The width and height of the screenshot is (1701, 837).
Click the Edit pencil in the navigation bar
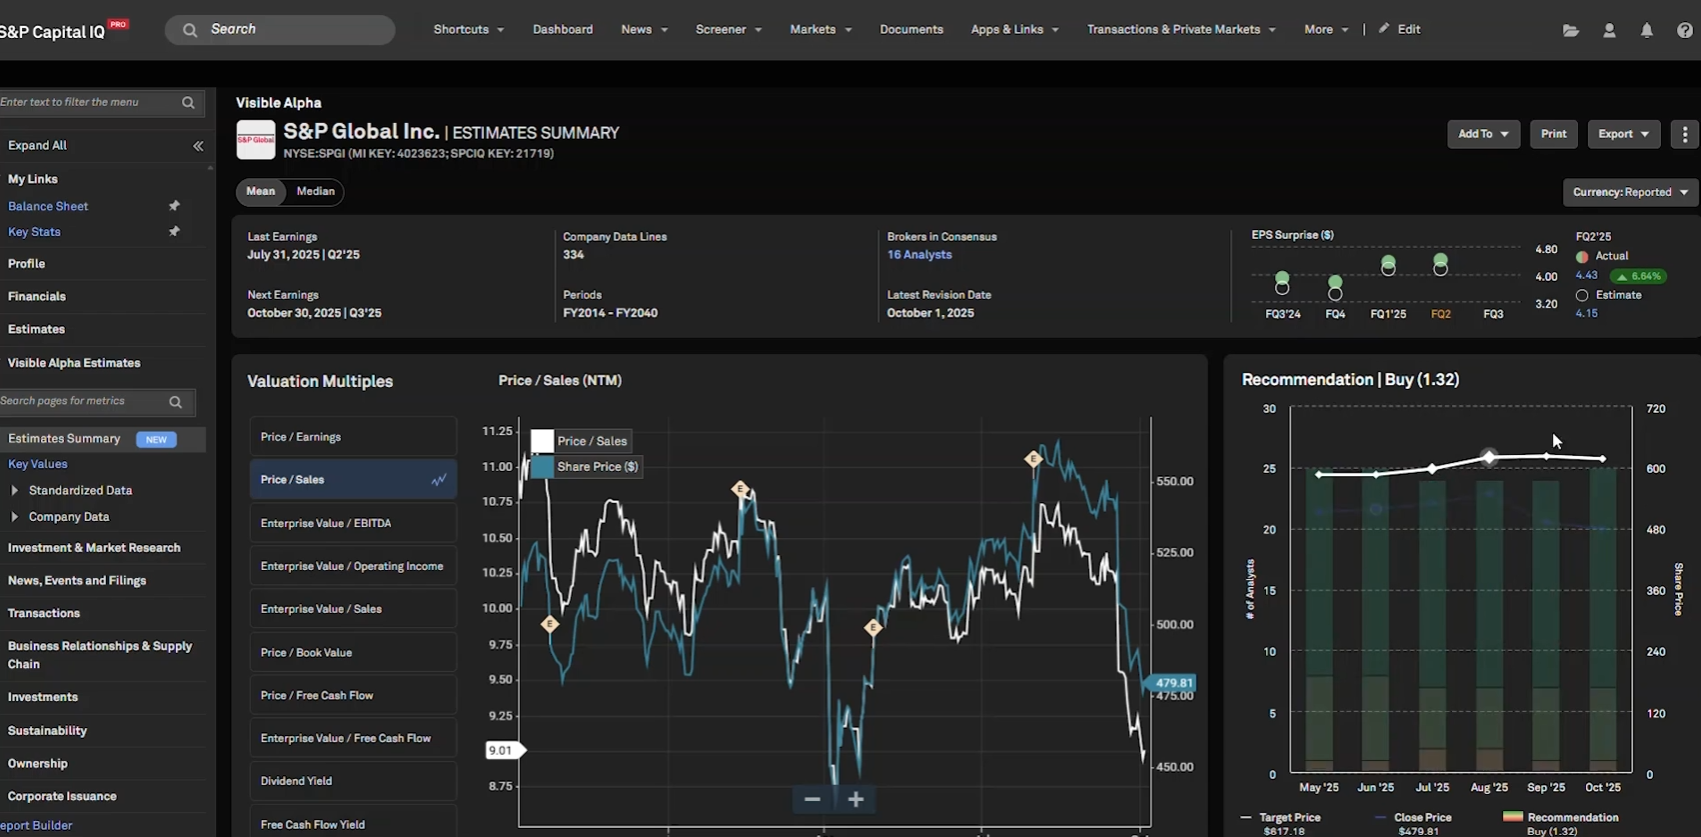(x=1399, y=29)
